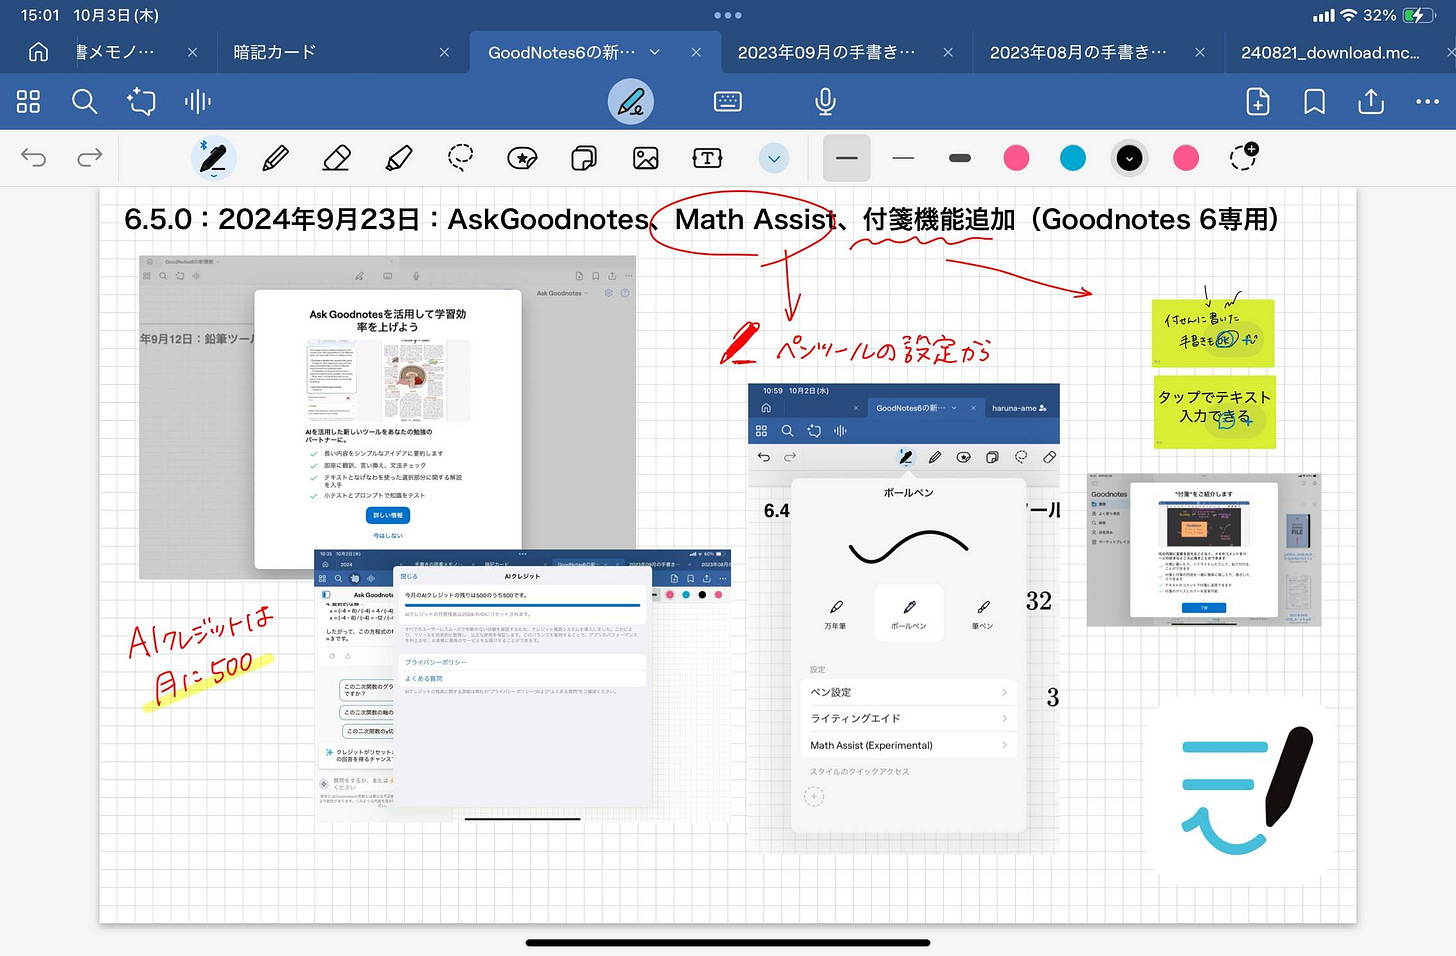Screen dimensions: 1456x956
Task: Select the ballpoint pen tool with Bluetooth badge
Action: pyautogui.click(x=214, y=158)
